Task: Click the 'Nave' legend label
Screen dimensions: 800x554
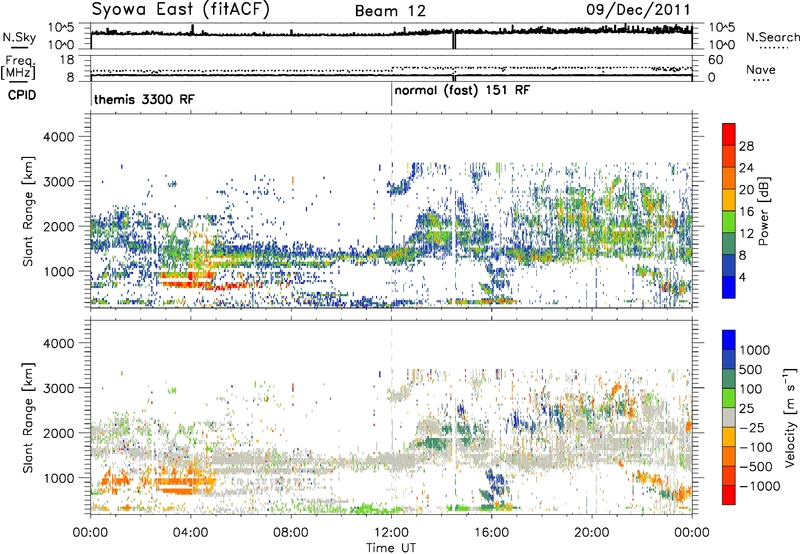Action: point(761,69)
